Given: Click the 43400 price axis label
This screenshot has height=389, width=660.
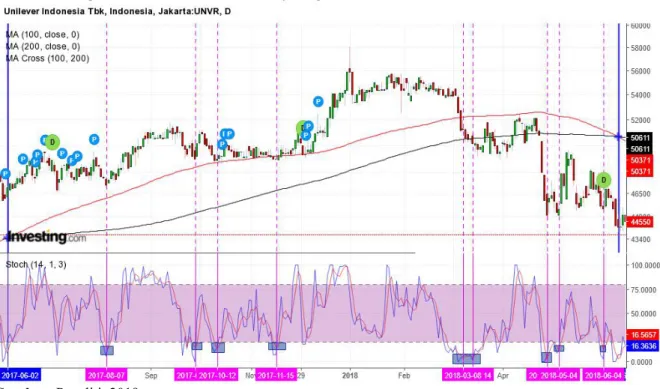Looking at the screenshot, I should pos(640,239).
